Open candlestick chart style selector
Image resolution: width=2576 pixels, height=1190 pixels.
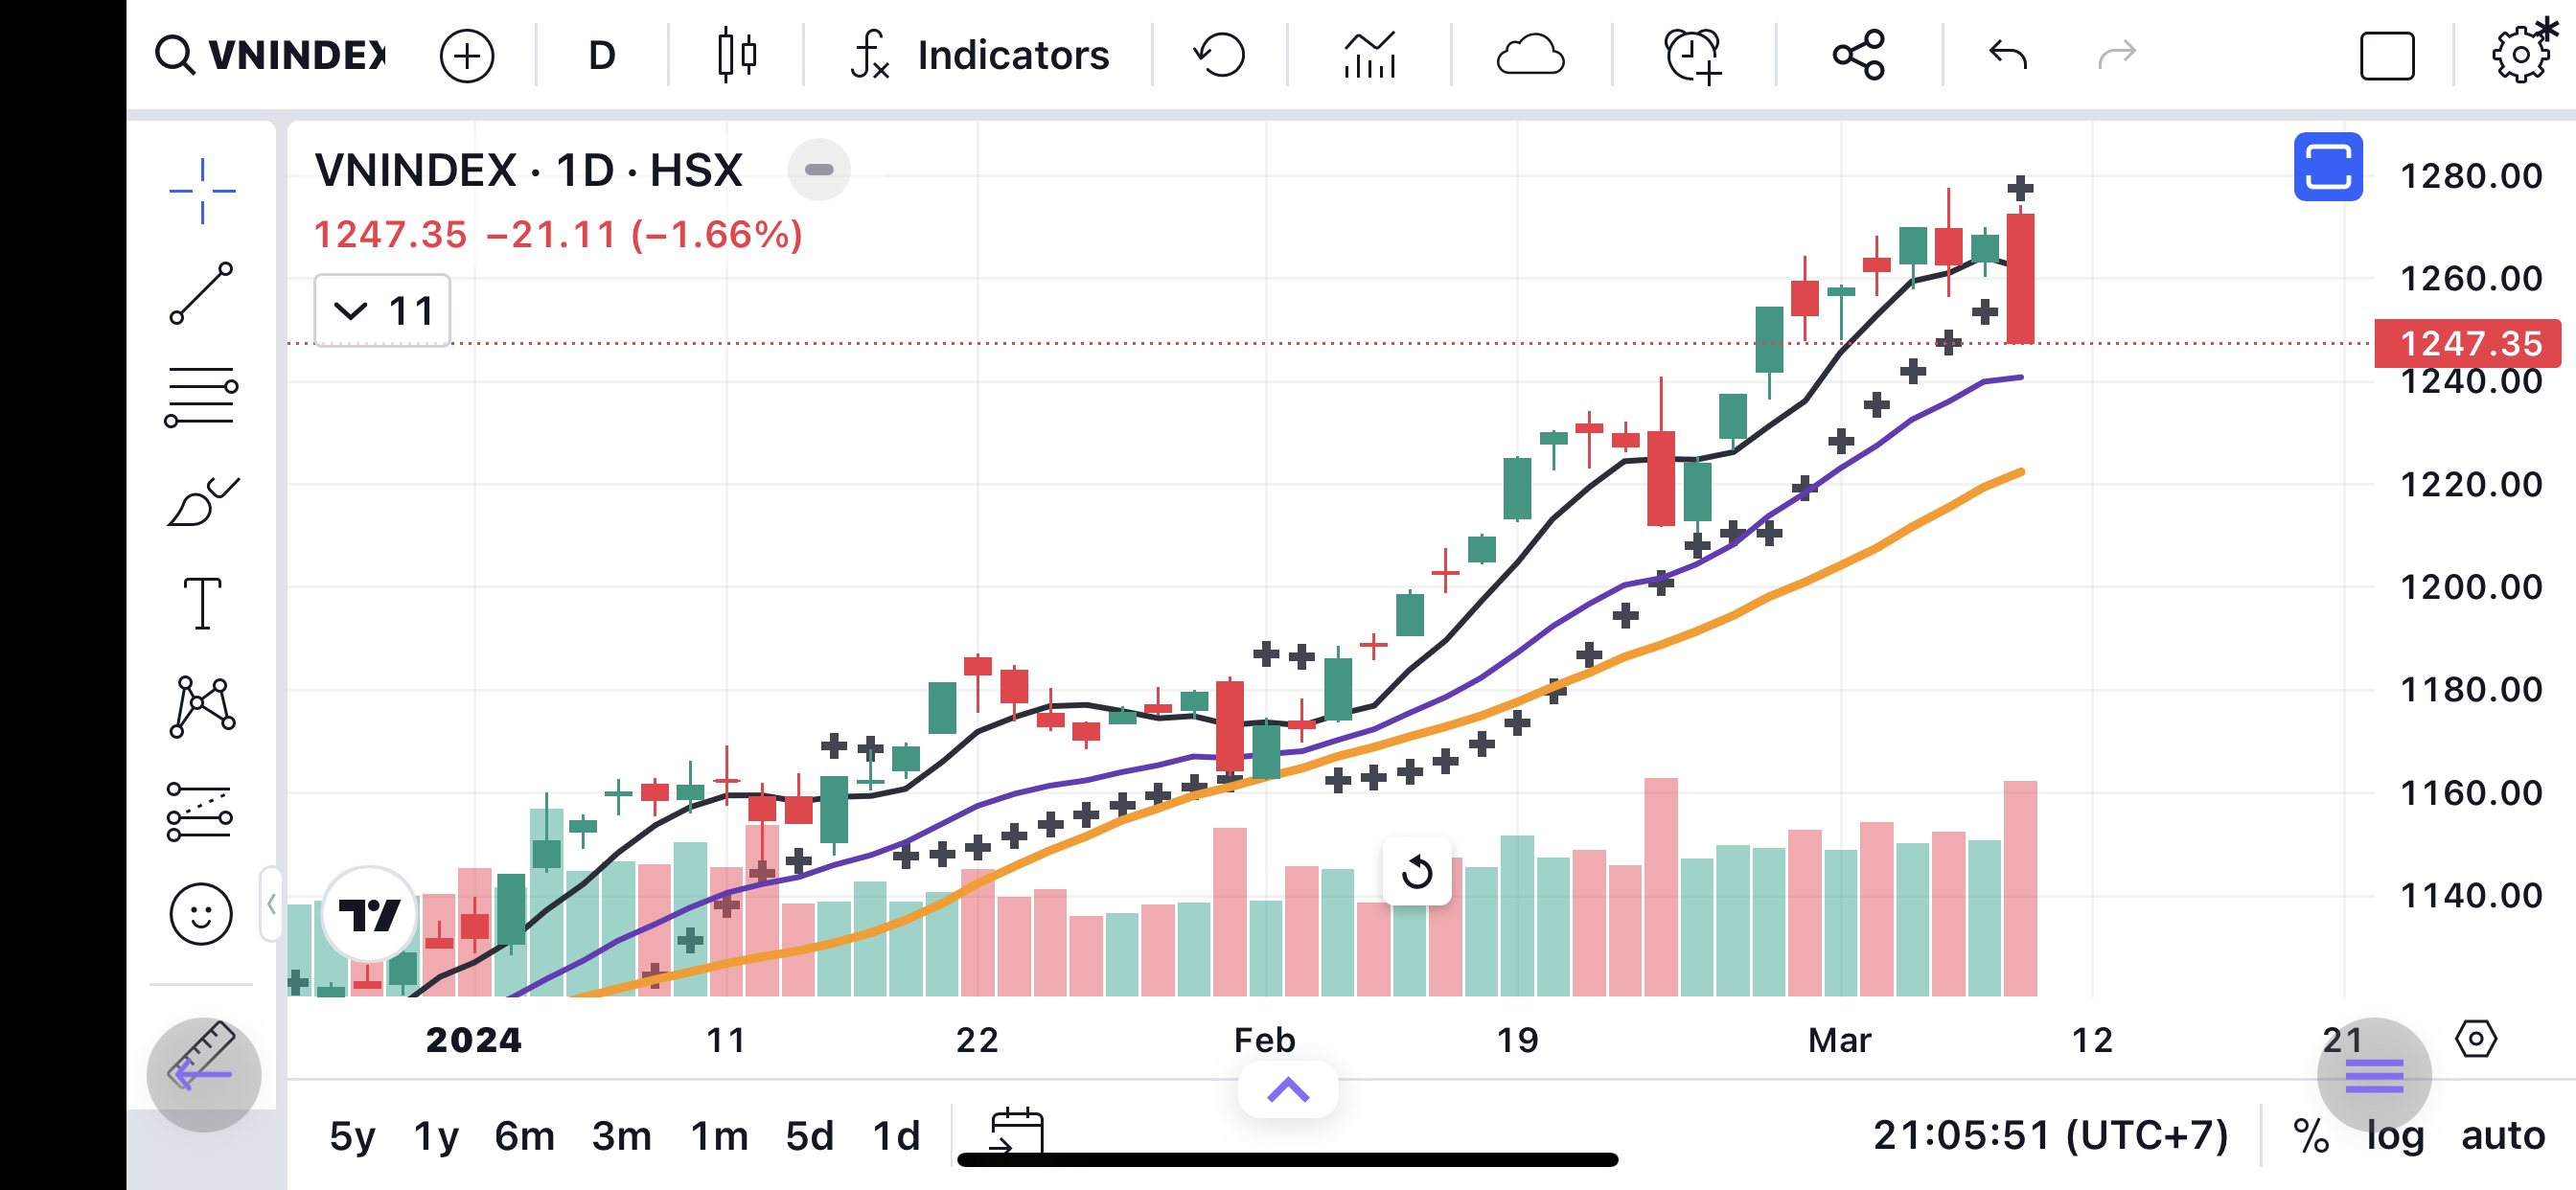[737, 55]
